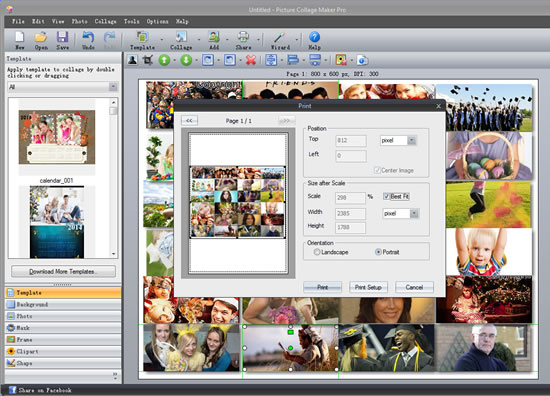
Task: Open Help with the question mark icon
Action: [x=314, y=37]
